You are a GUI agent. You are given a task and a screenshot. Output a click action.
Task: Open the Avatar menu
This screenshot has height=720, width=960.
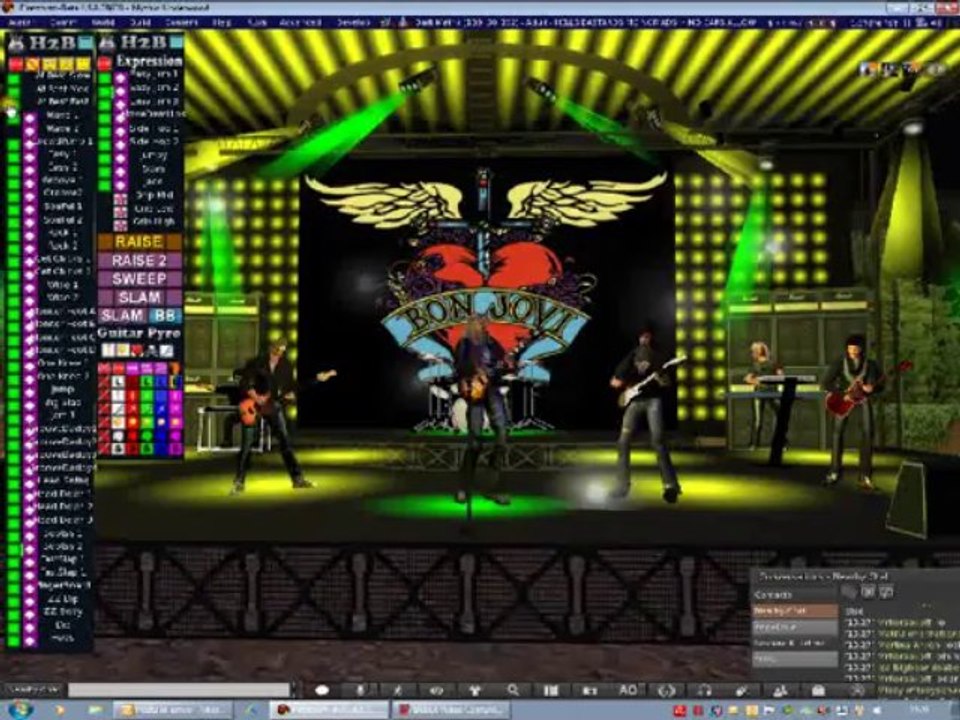(x=20, y=23)
